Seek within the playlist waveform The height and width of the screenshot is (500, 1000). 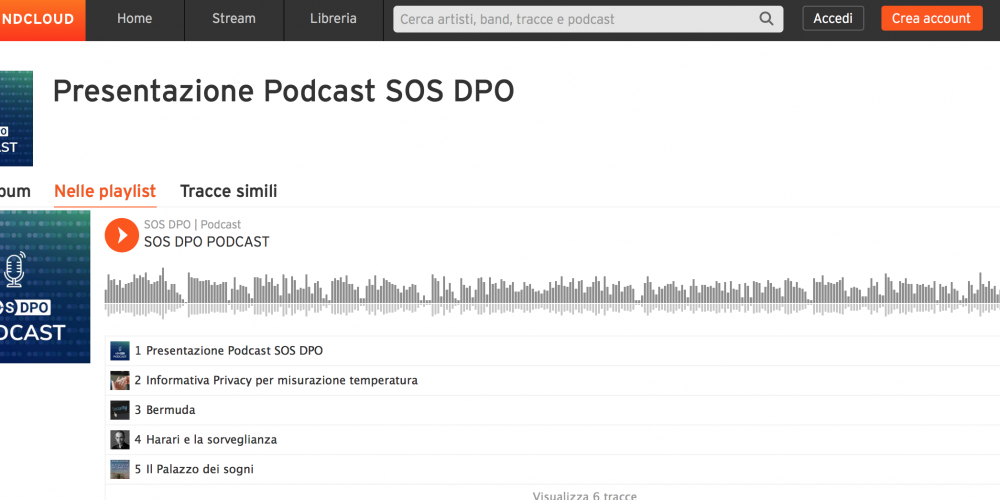click(552, 293)
